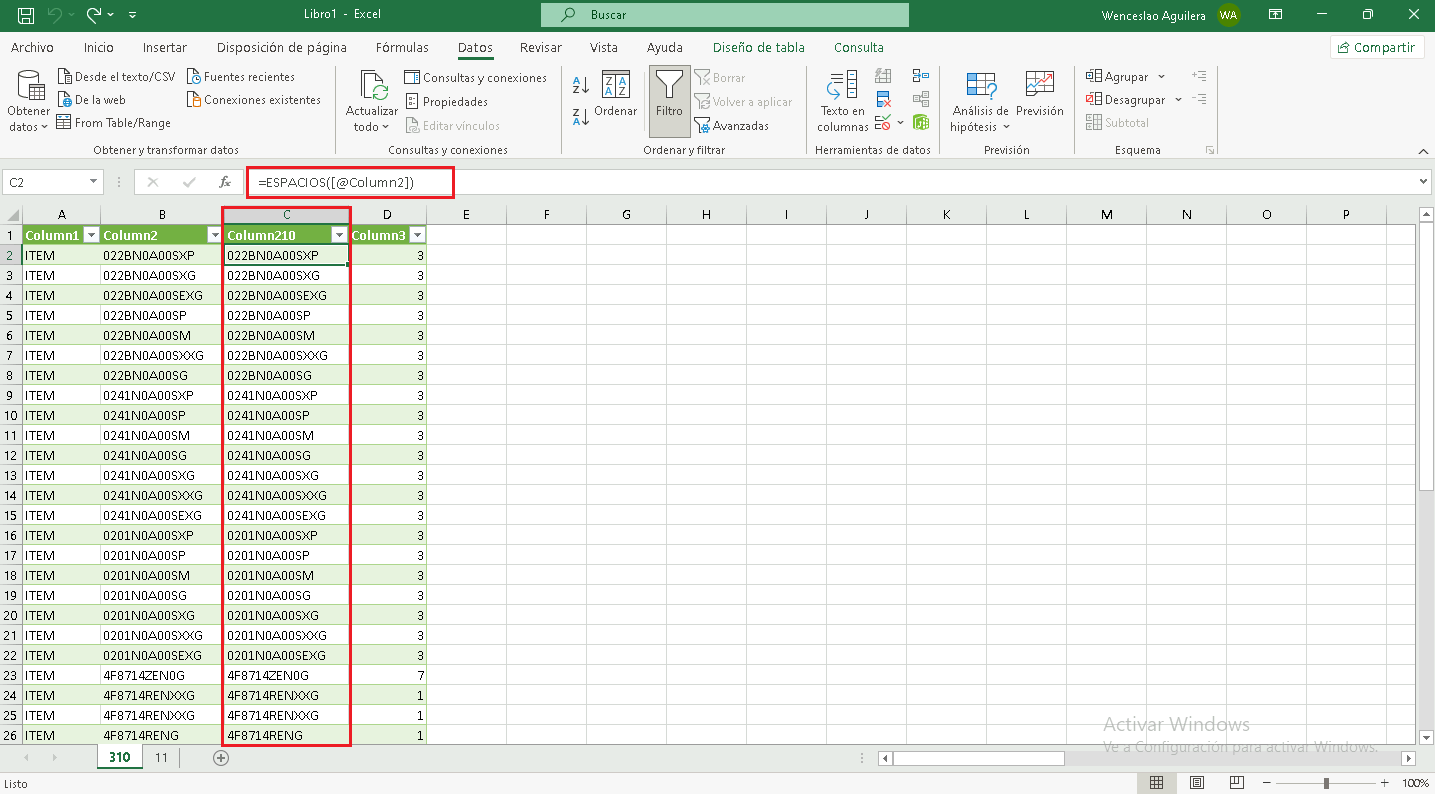This screenshot has width=1435, height=794.
Task: Add a new sheet with plus icon
Action: click(x=221, y=758)
